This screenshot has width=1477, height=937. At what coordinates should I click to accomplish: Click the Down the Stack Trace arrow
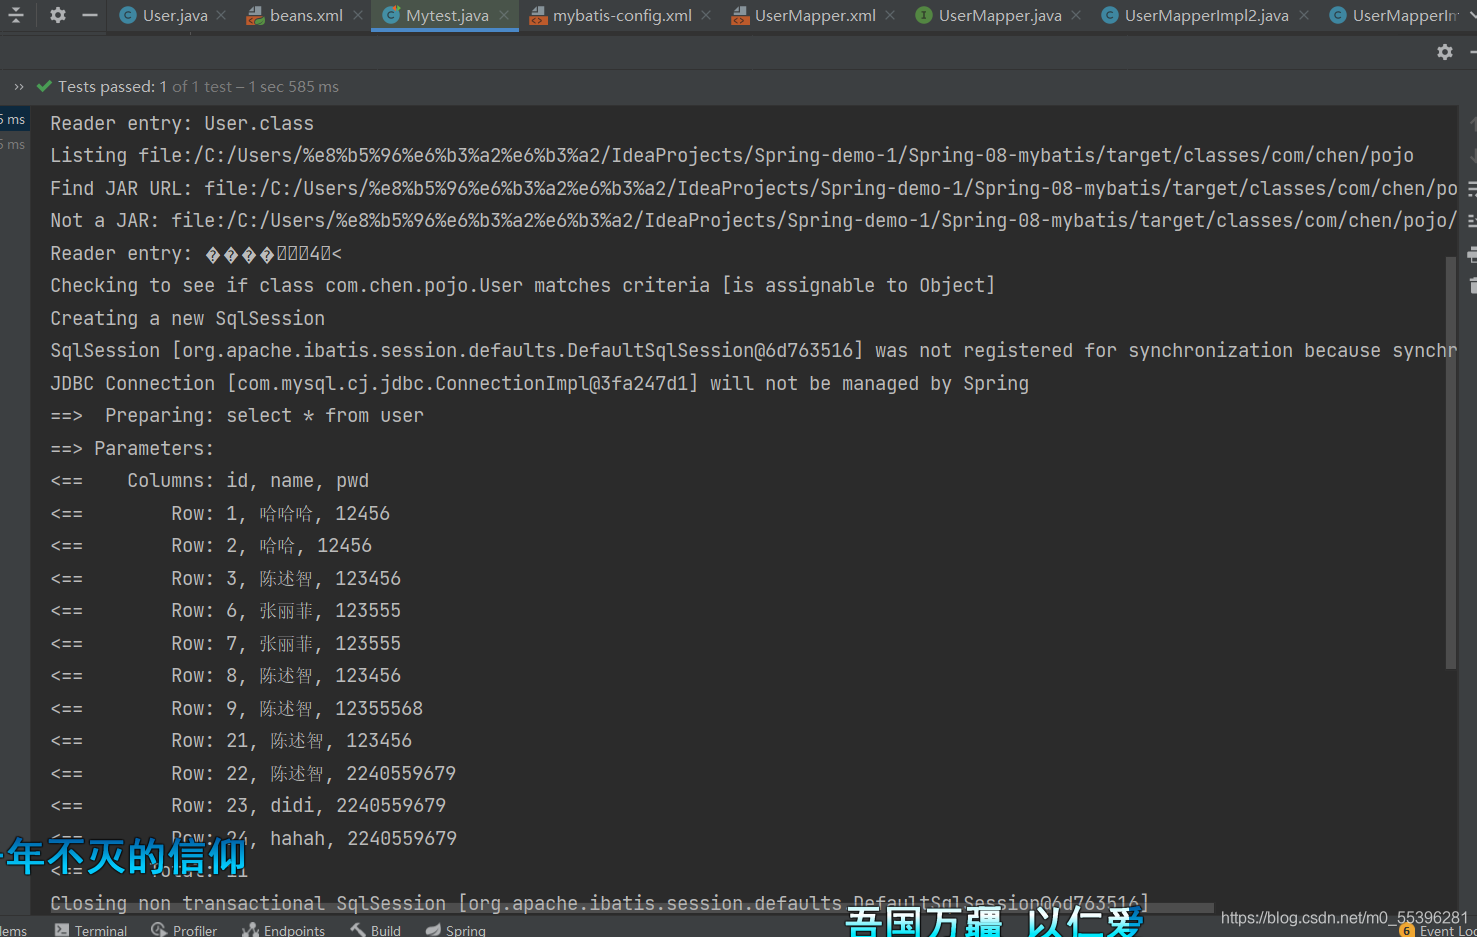coord(1471,152)
